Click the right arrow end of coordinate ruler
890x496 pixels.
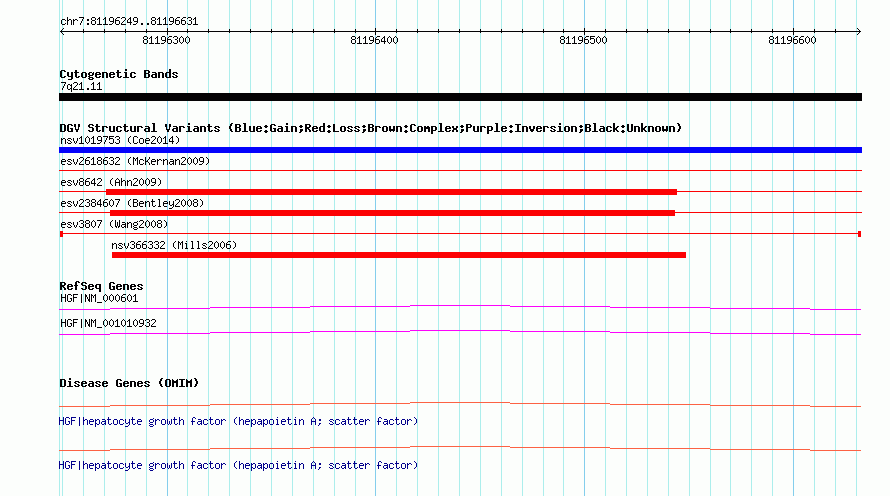pos(858,31)
